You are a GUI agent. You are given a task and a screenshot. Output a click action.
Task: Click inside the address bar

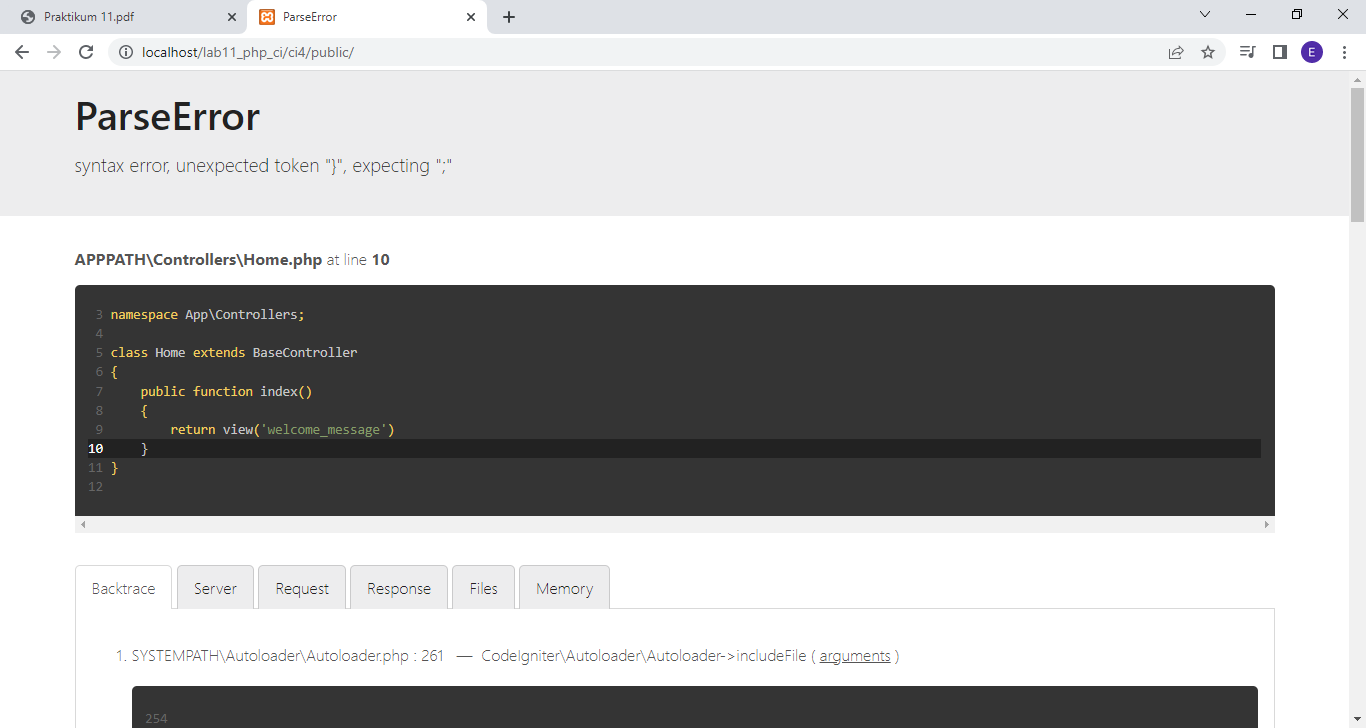pos(400,51)
